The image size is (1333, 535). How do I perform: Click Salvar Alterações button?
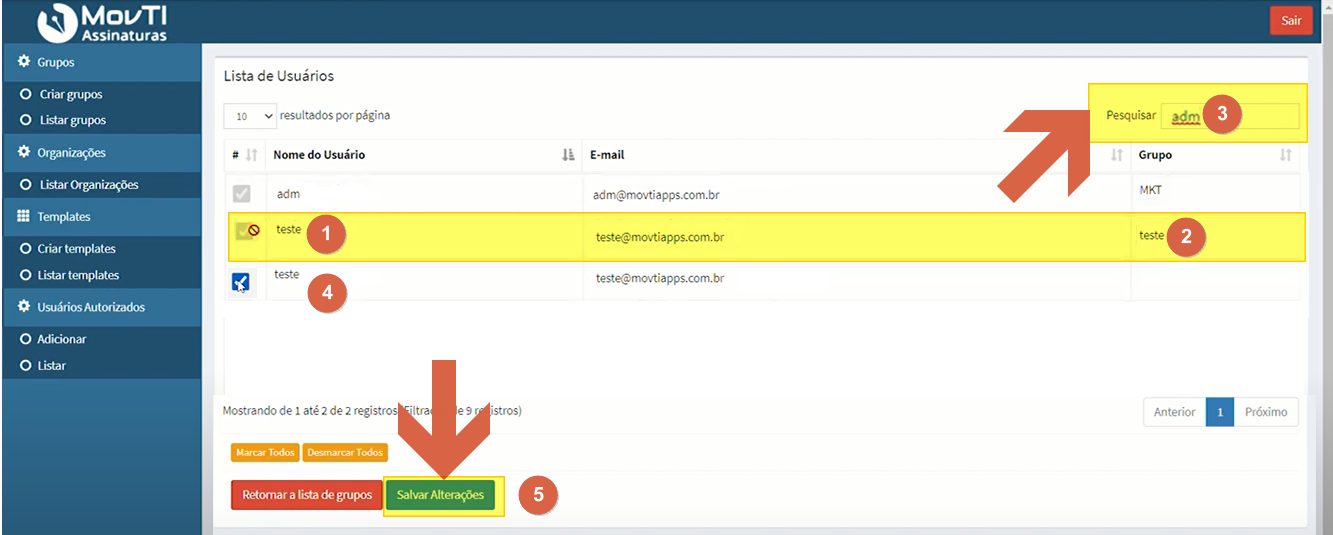440,495
